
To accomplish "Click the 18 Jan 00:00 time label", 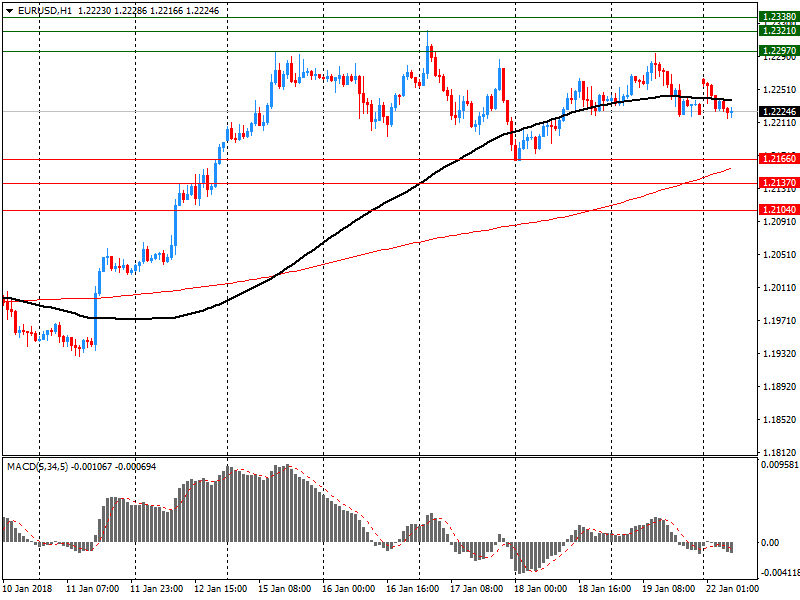I will point(540,589).
